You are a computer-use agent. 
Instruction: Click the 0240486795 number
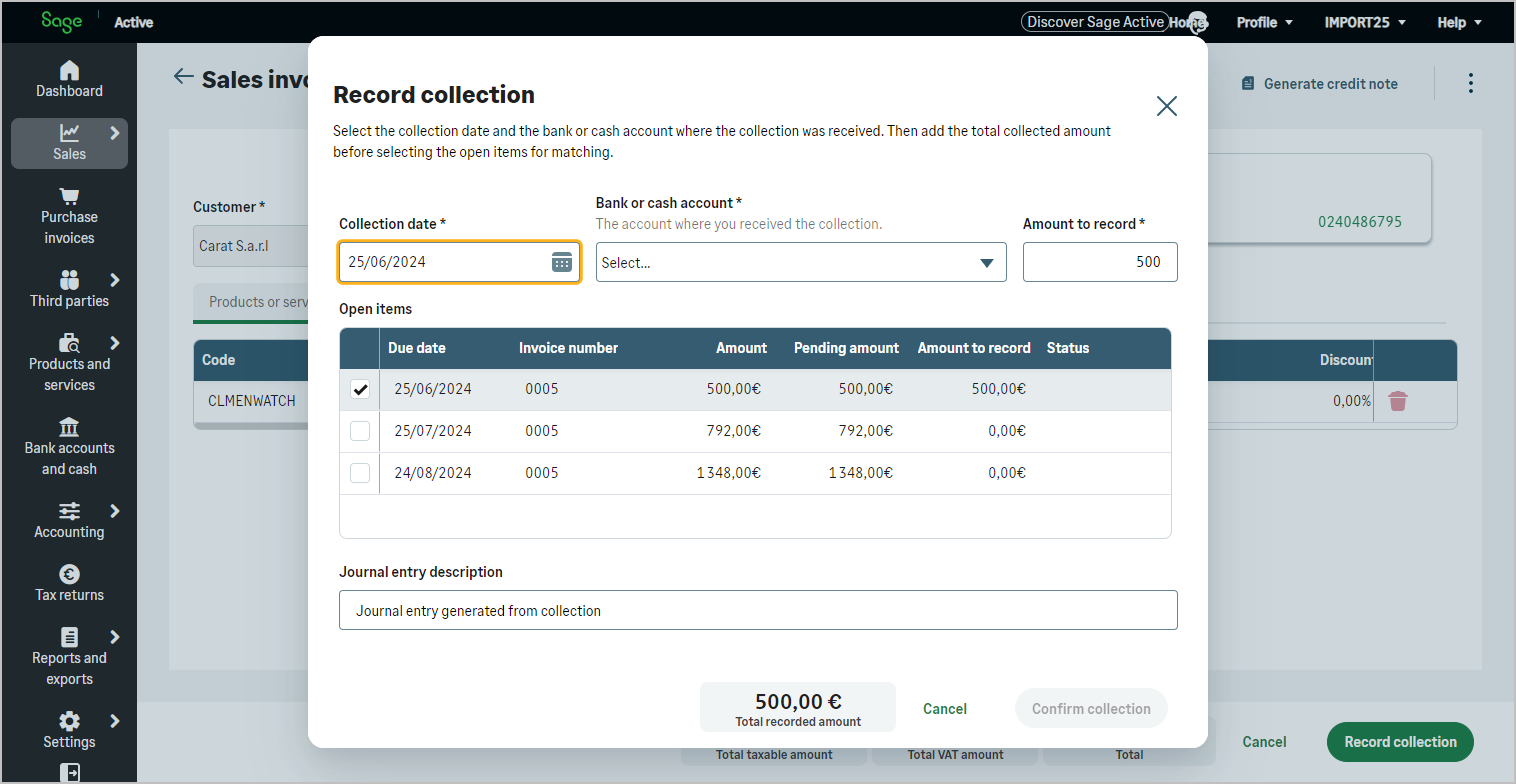[x=1360, y=221]
